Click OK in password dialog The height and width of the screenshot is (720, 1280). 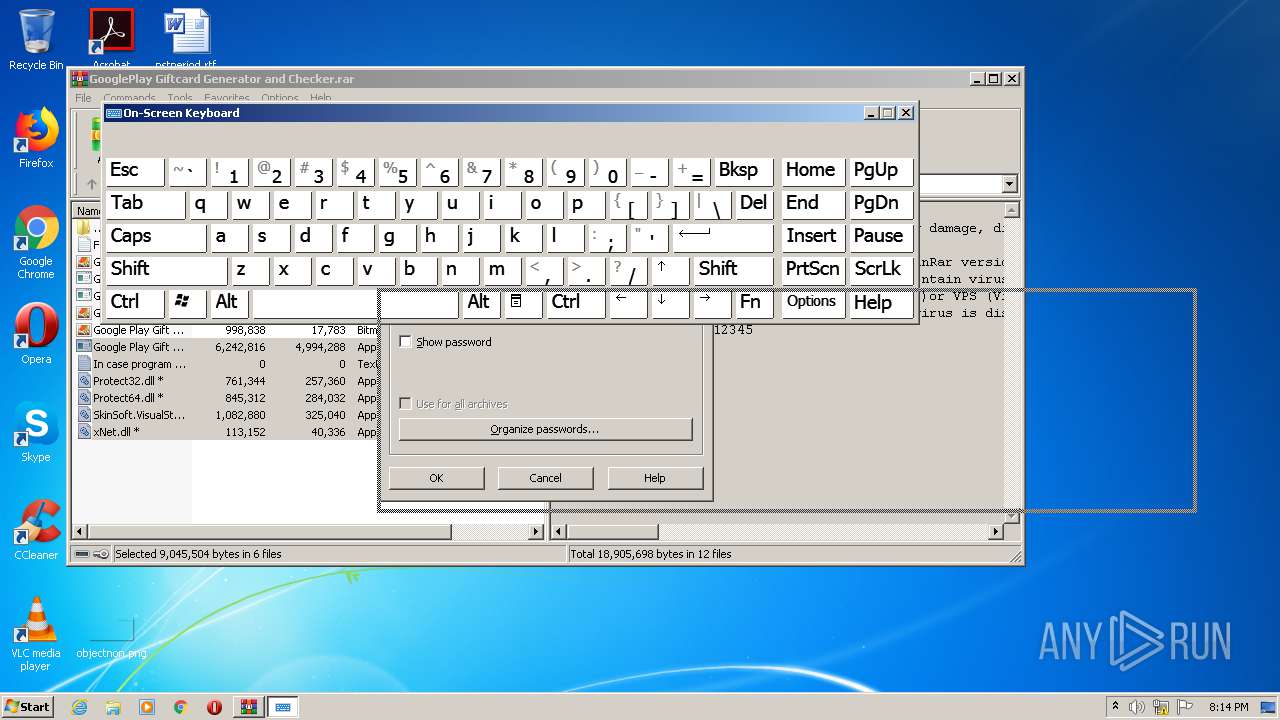coord(436,478)
